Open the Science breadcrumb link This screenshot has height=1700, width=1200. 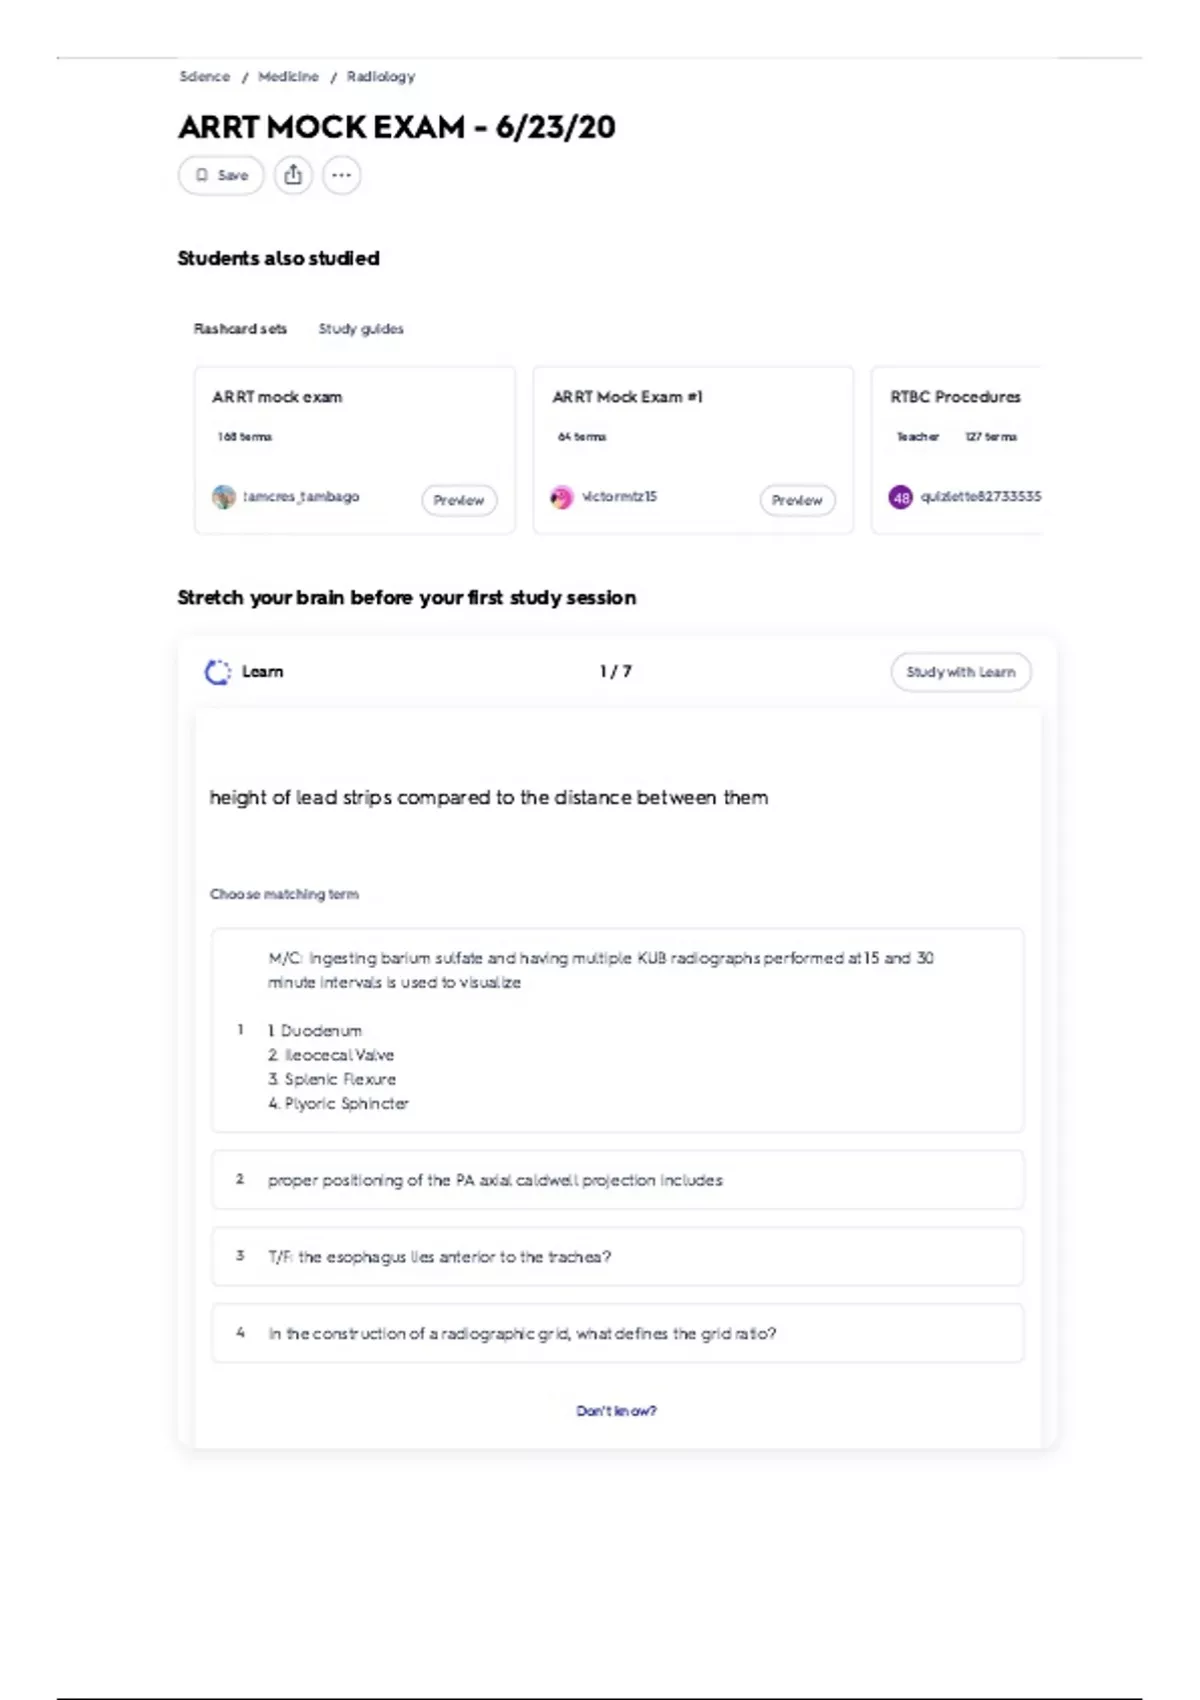tap(205, 77)
